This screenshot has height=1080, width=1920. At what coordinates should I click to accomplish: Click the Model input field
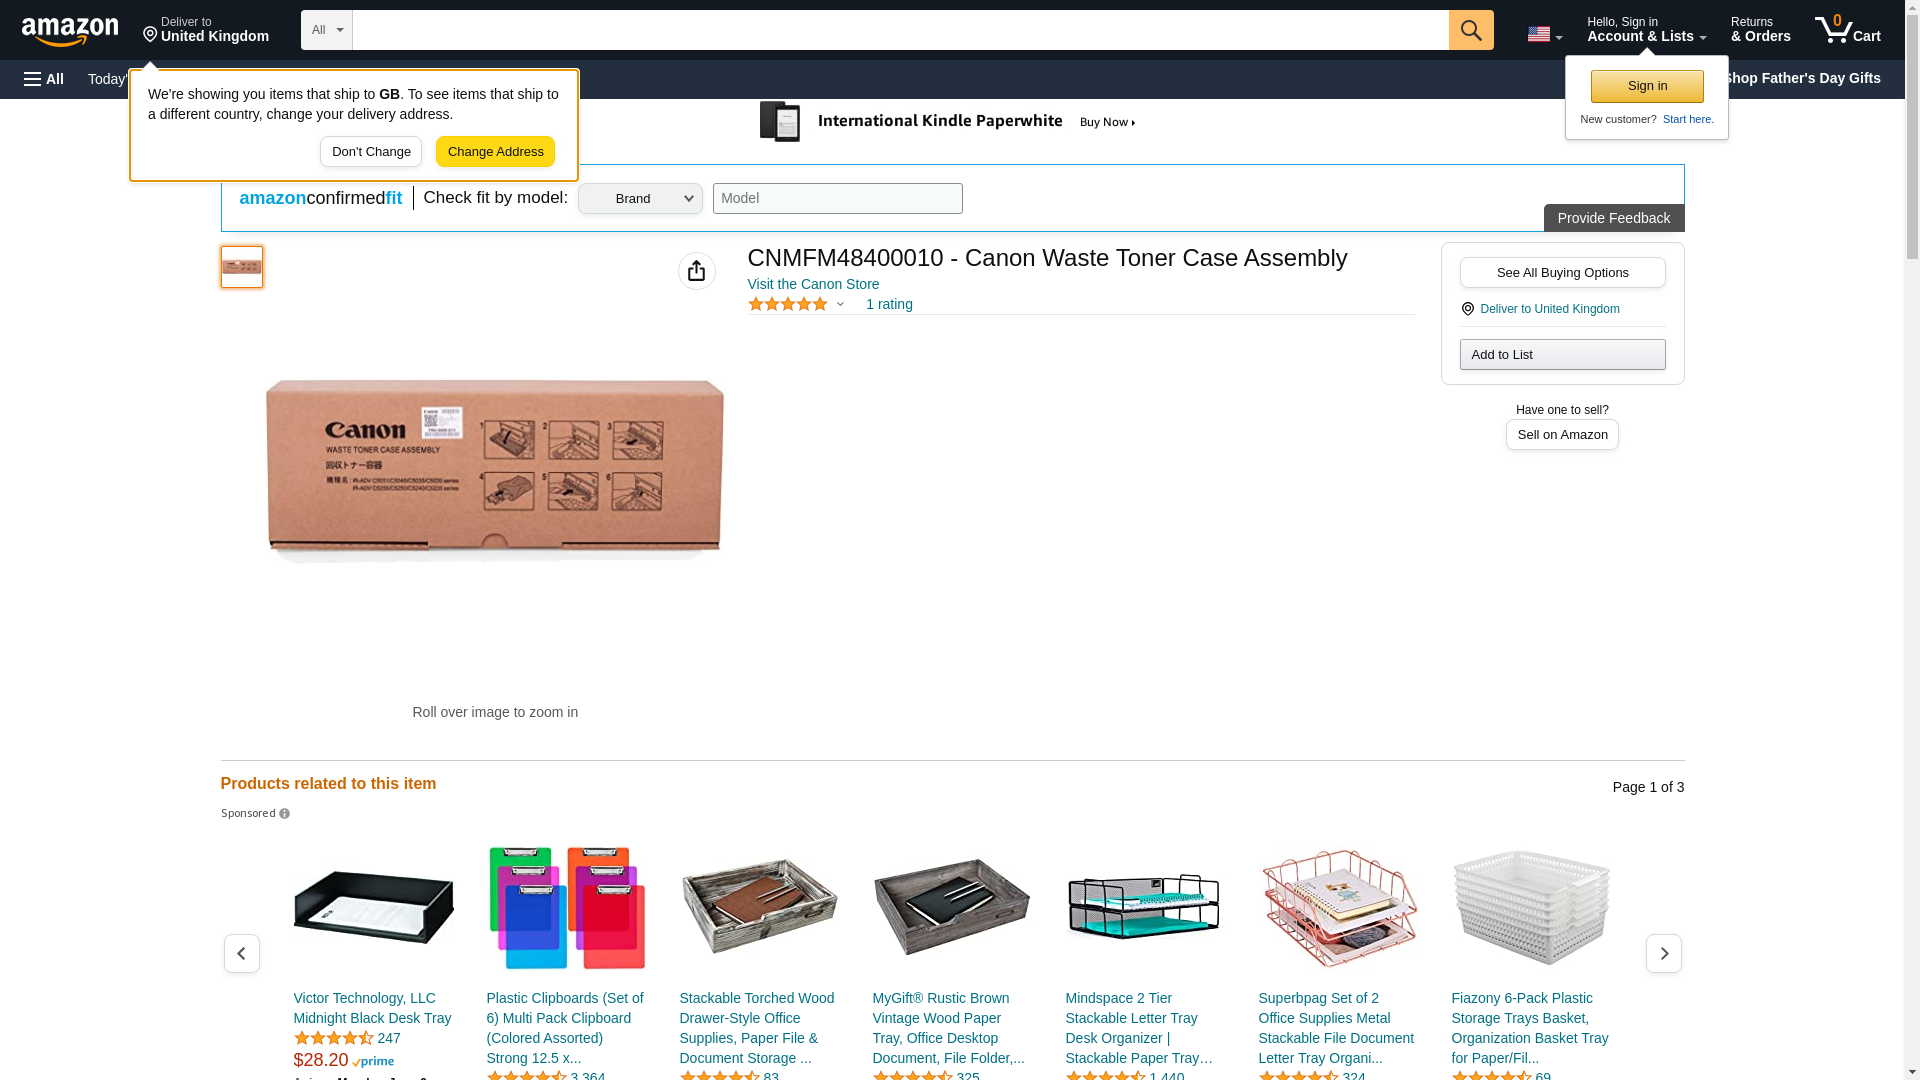[x=838, y=198]
